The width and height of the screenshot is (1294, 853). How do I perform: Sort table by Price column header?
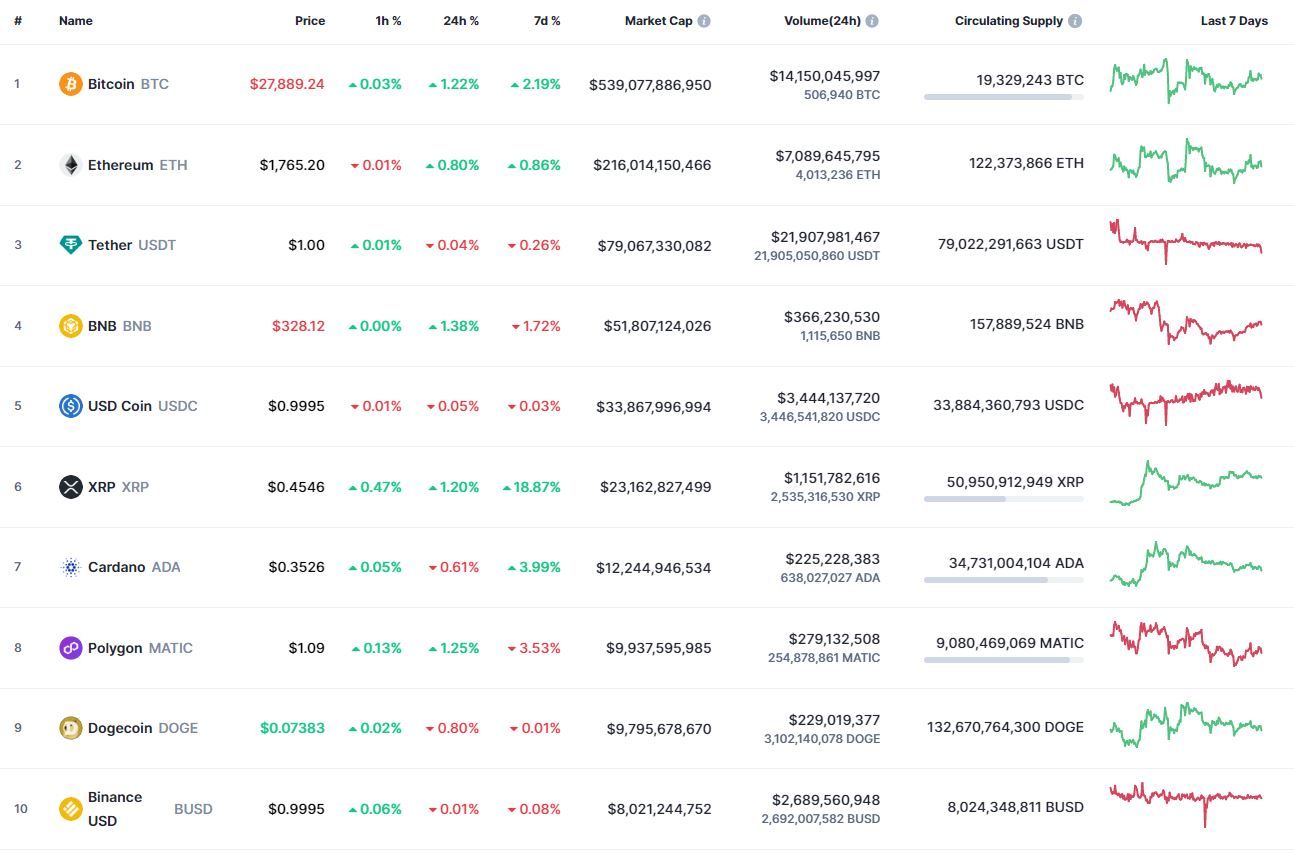click(310, 21)
